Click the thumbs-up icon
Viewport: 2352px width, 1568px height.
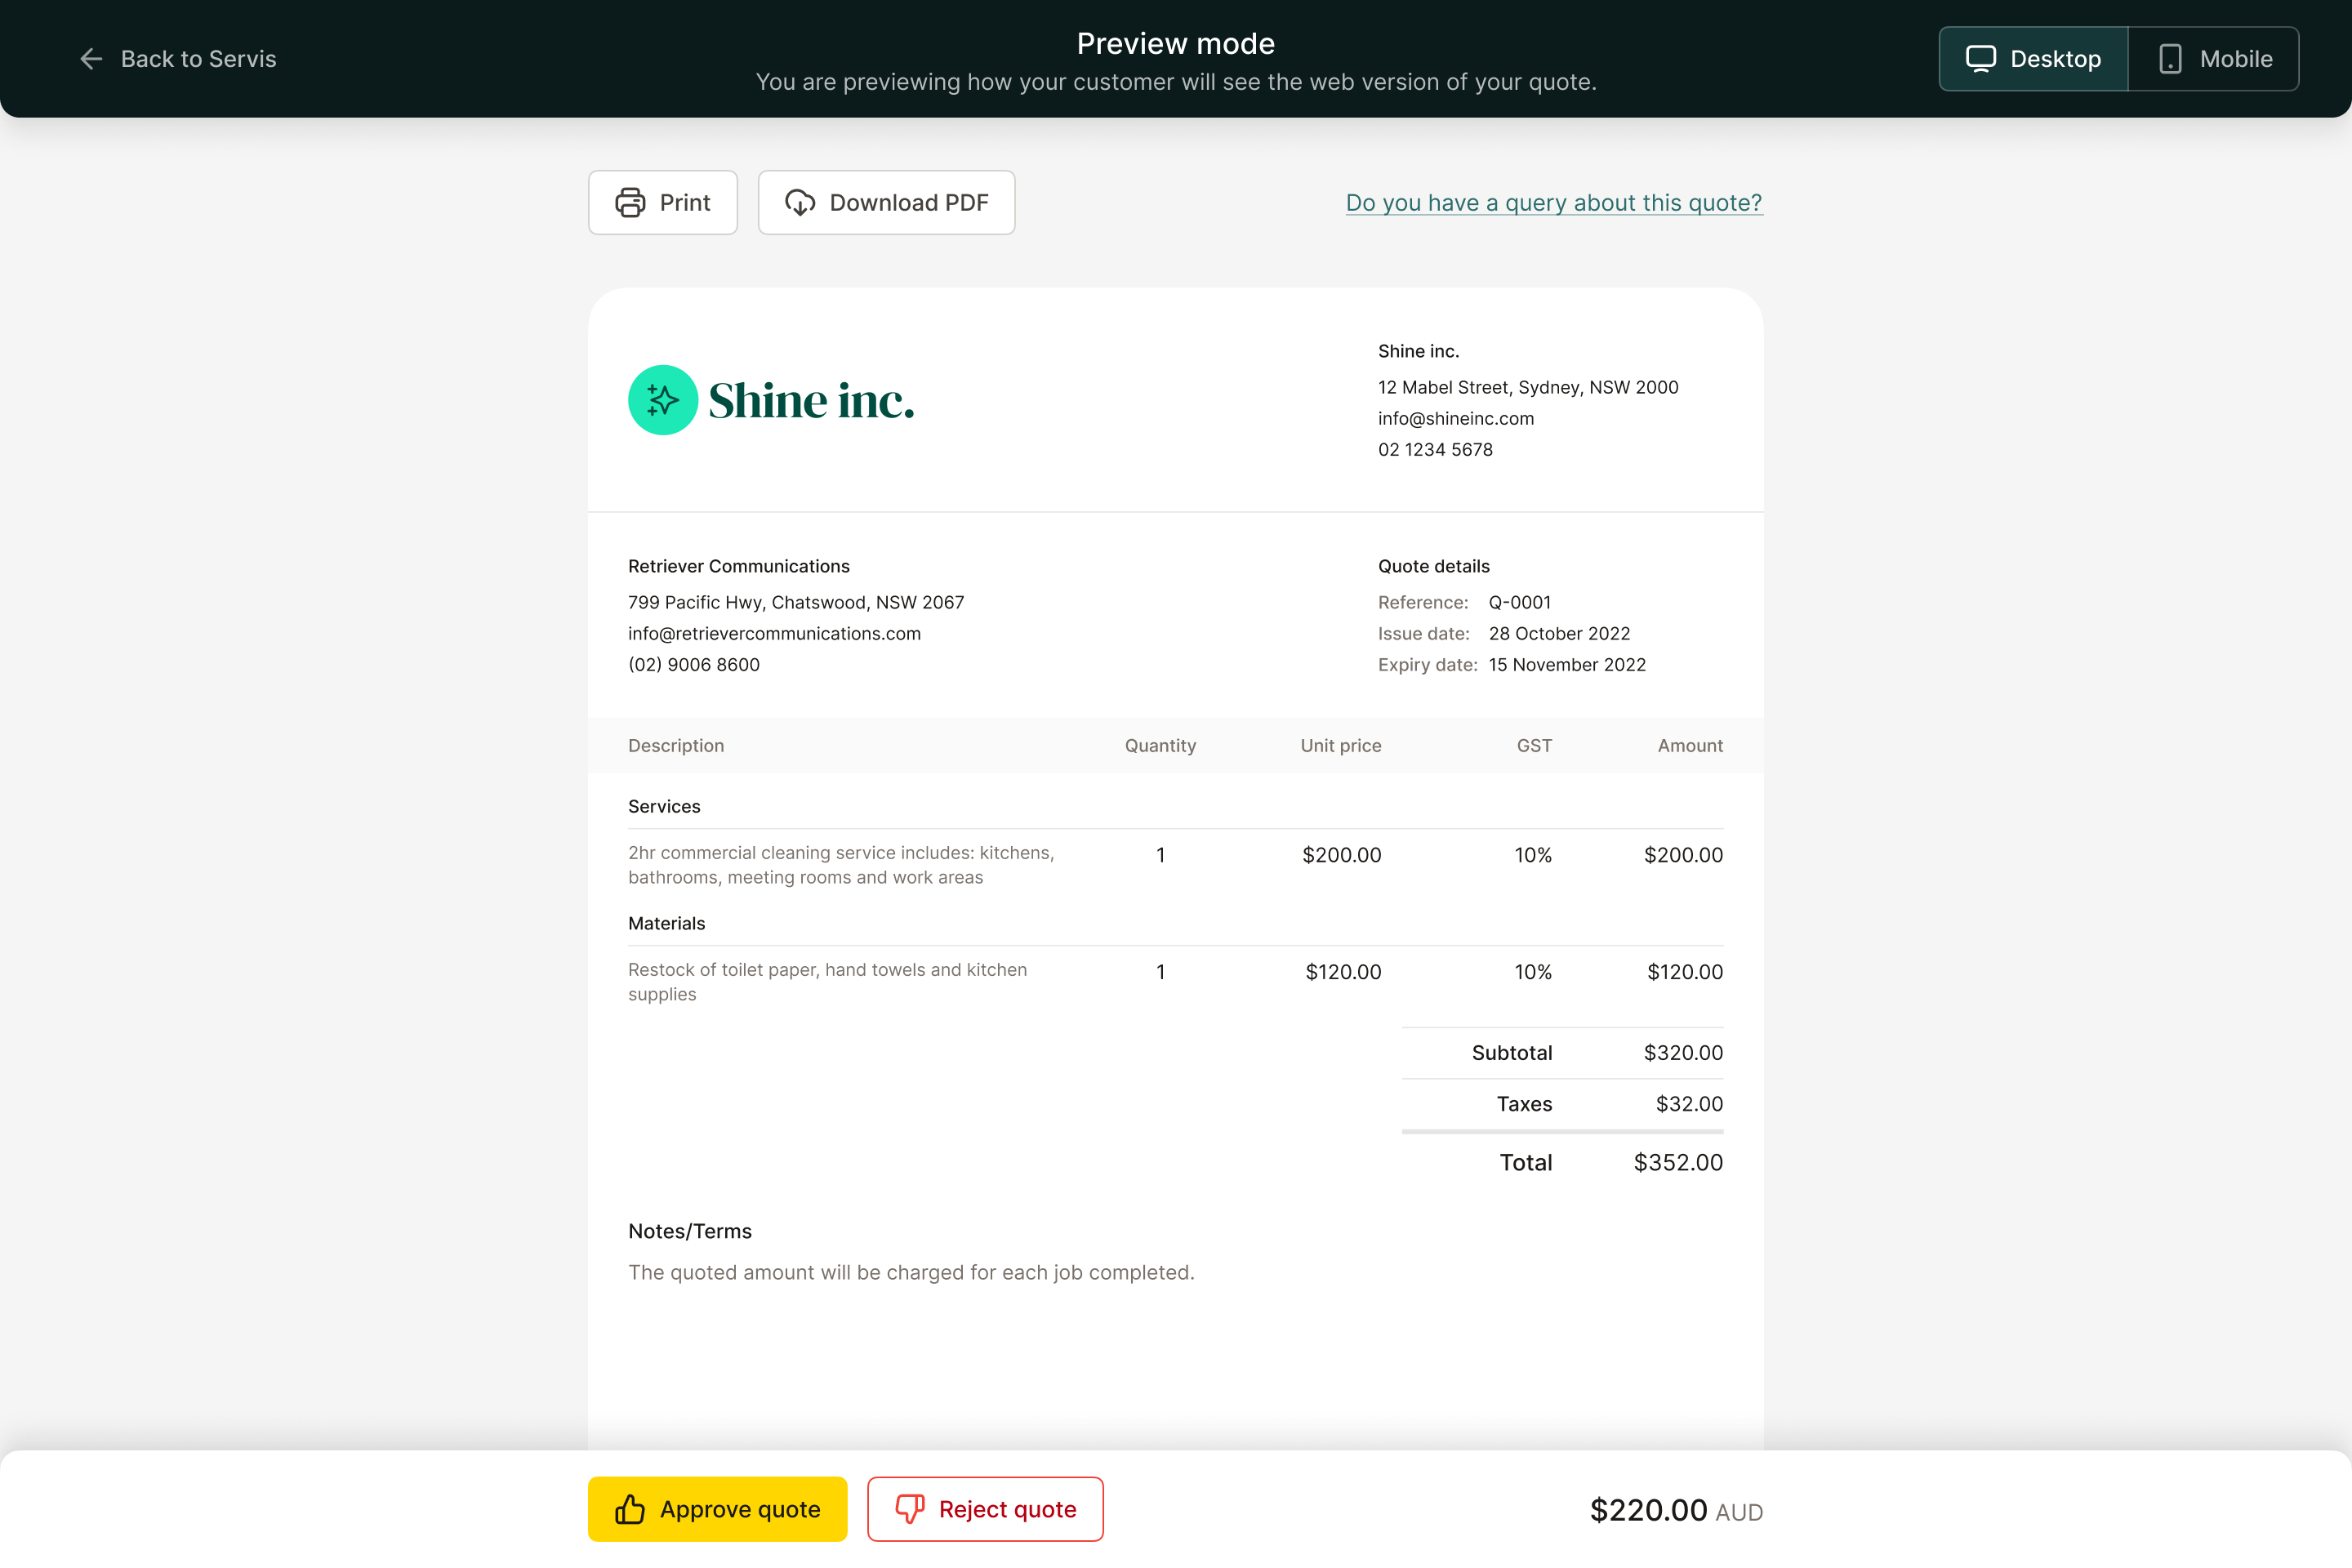point(630,1509)
